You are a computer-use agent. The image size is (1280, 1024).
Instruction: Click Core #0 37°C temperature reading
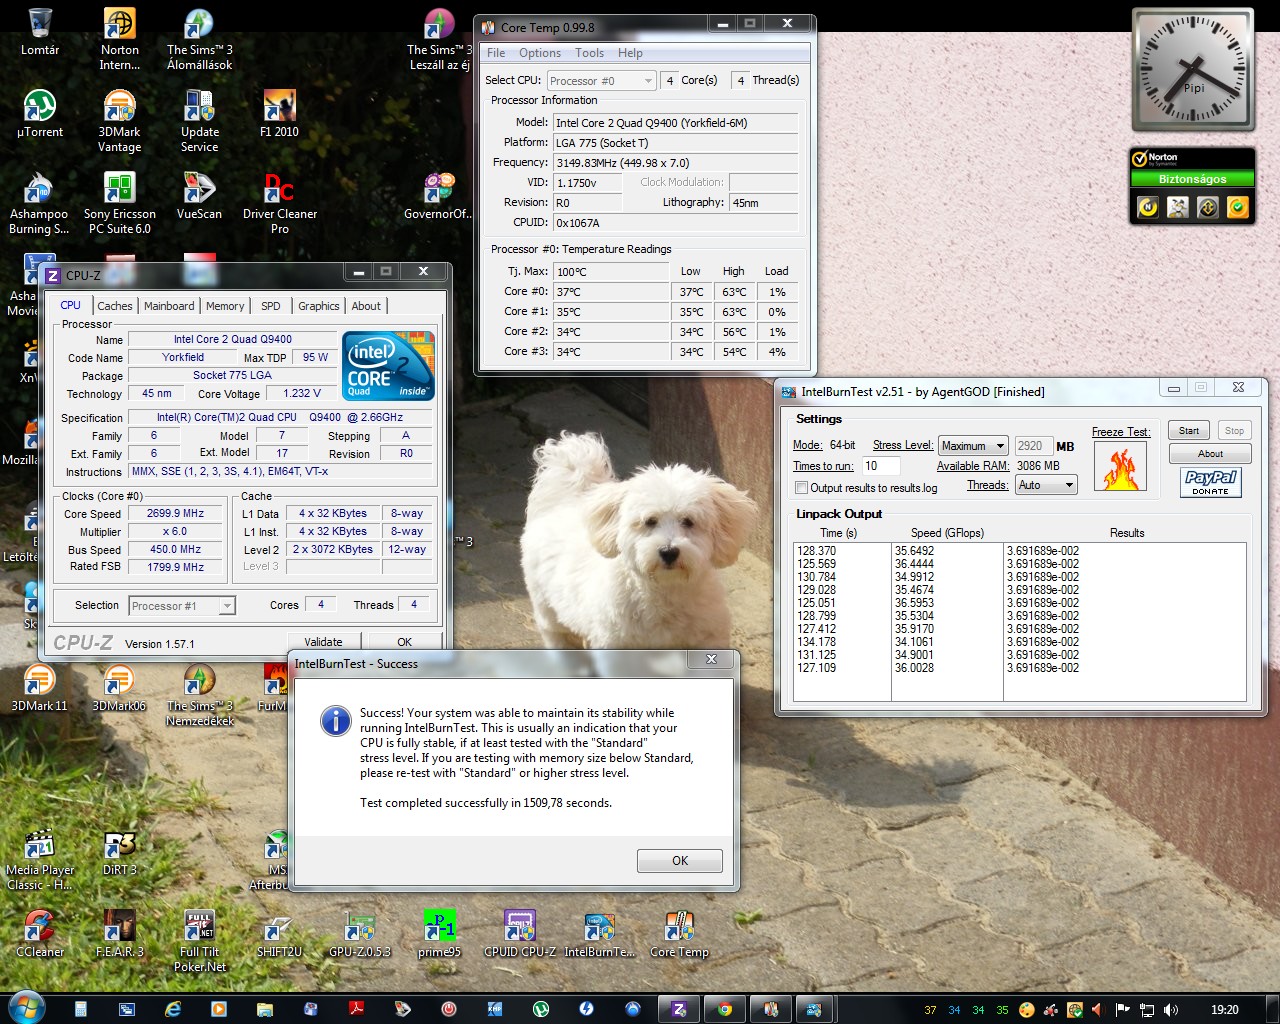click(611, 292)
